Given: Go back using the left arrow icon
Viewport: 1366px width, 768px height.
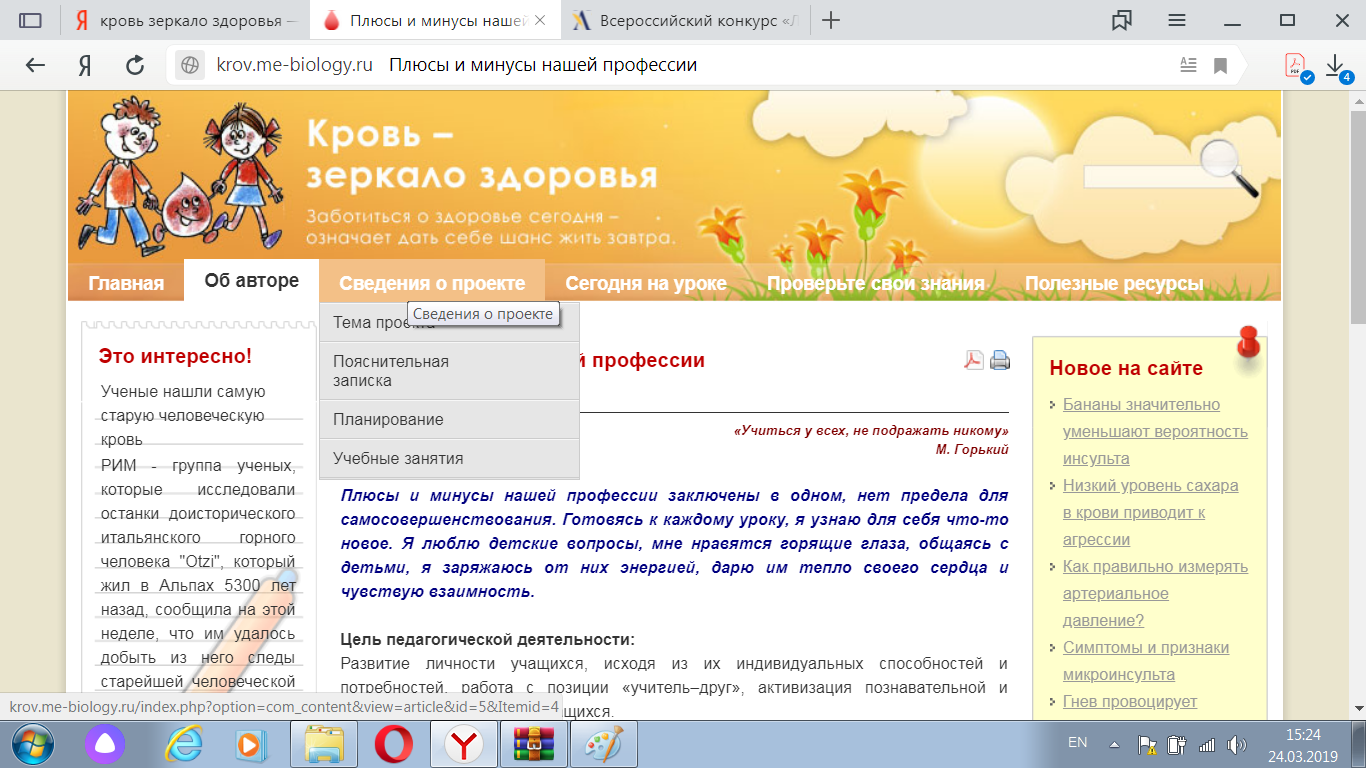Looking at the screenshot, I should pos(35,65).
